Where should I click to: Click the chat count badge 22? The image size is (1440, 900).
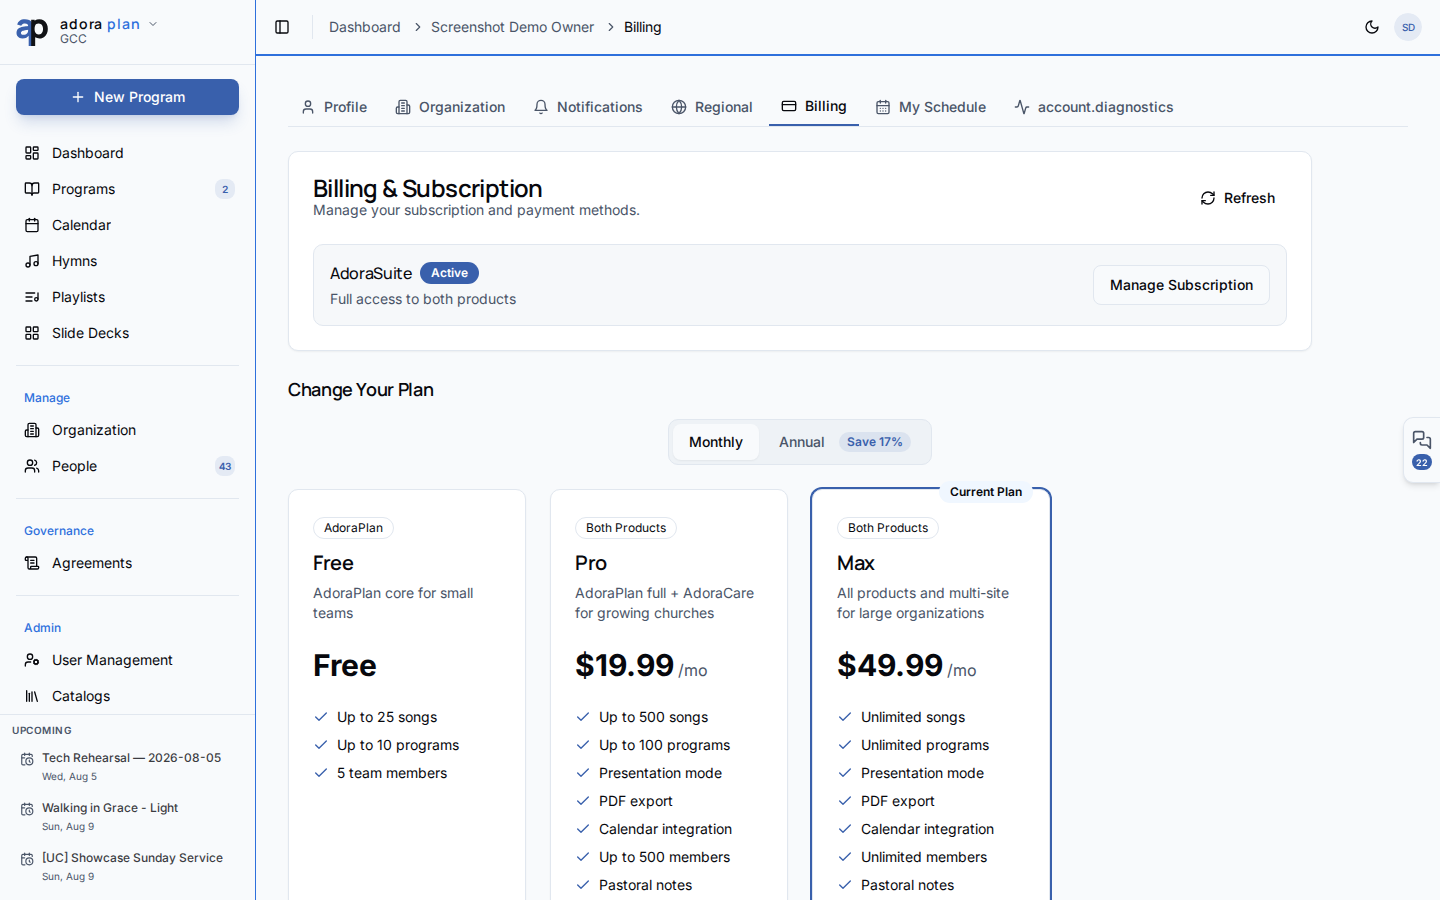[1422, 462]
